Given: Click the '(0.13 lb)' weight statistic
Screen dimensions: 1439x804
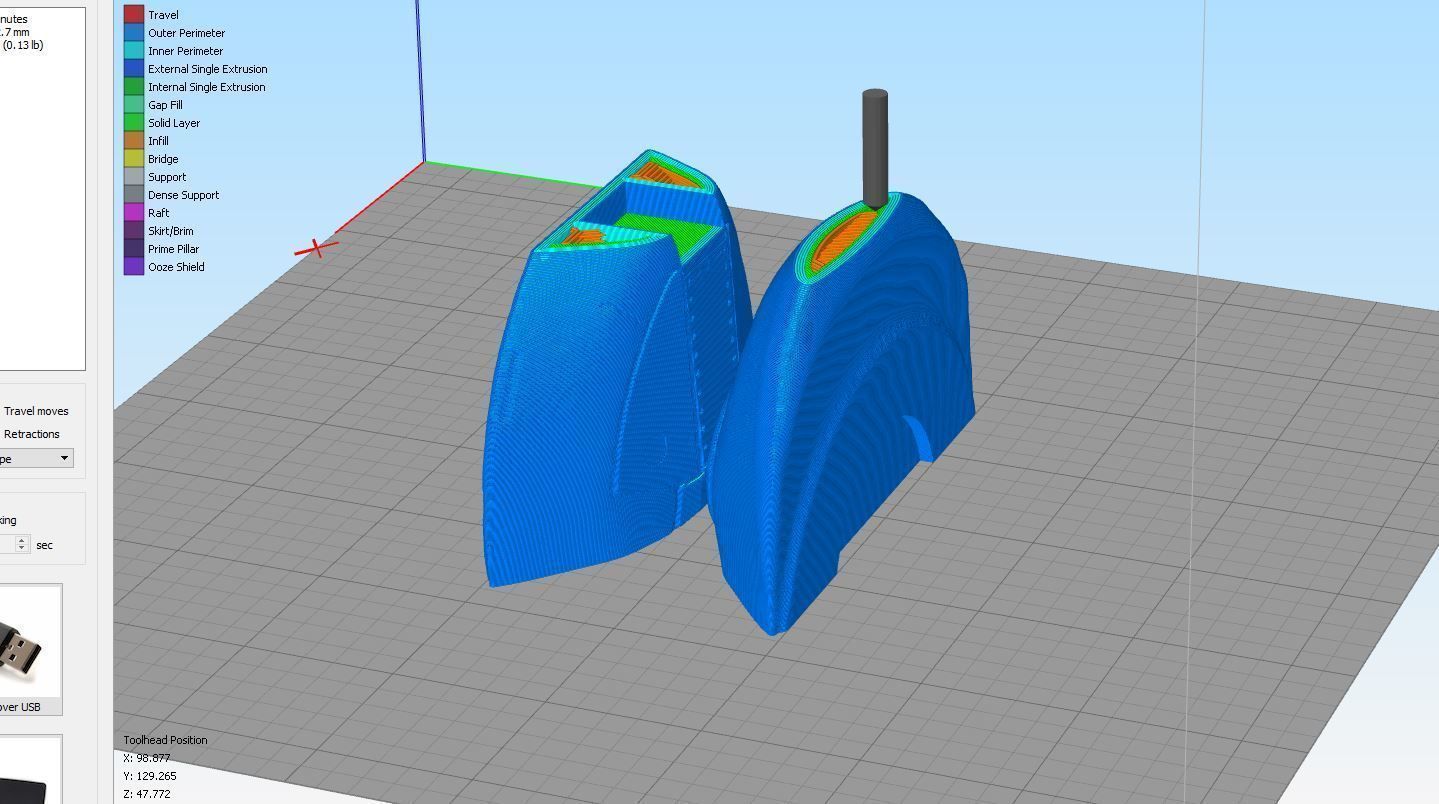Looking at the screenshot, I should (x=23, y=45).
